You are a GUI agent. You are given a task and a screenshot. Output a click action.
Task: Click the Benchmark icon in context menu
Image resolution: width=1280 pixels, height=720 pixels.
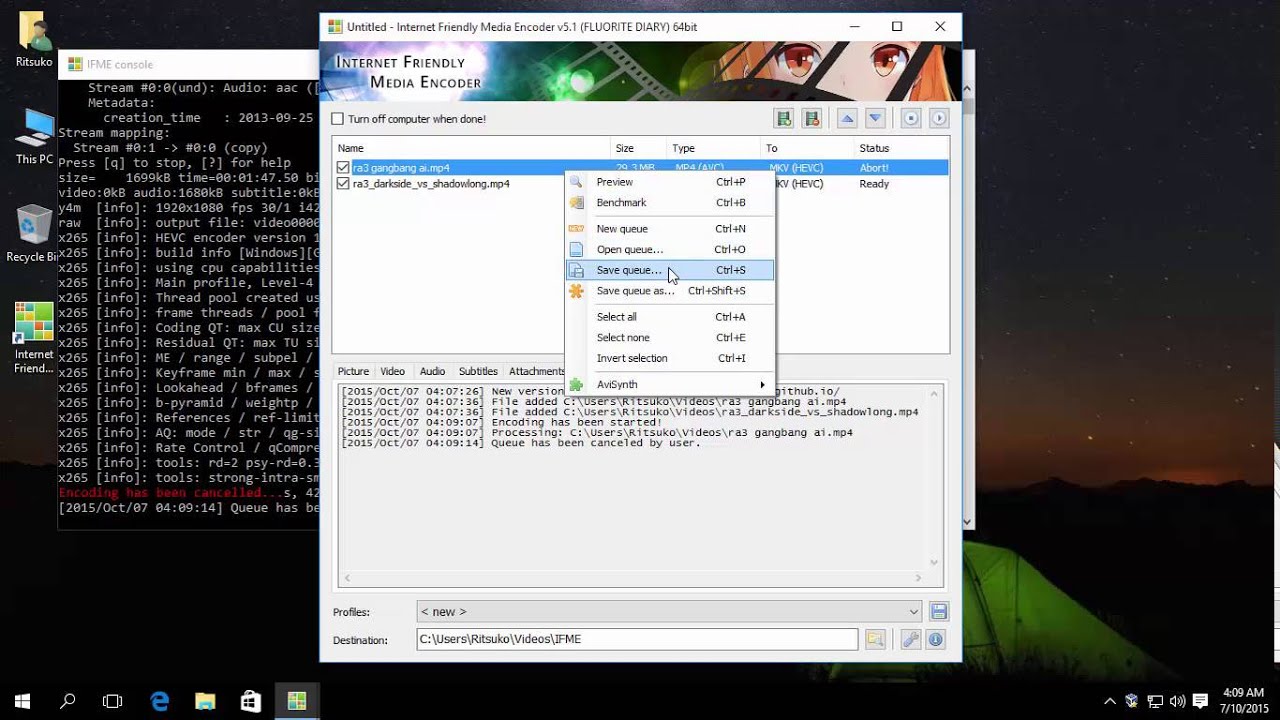pos(576,202)
